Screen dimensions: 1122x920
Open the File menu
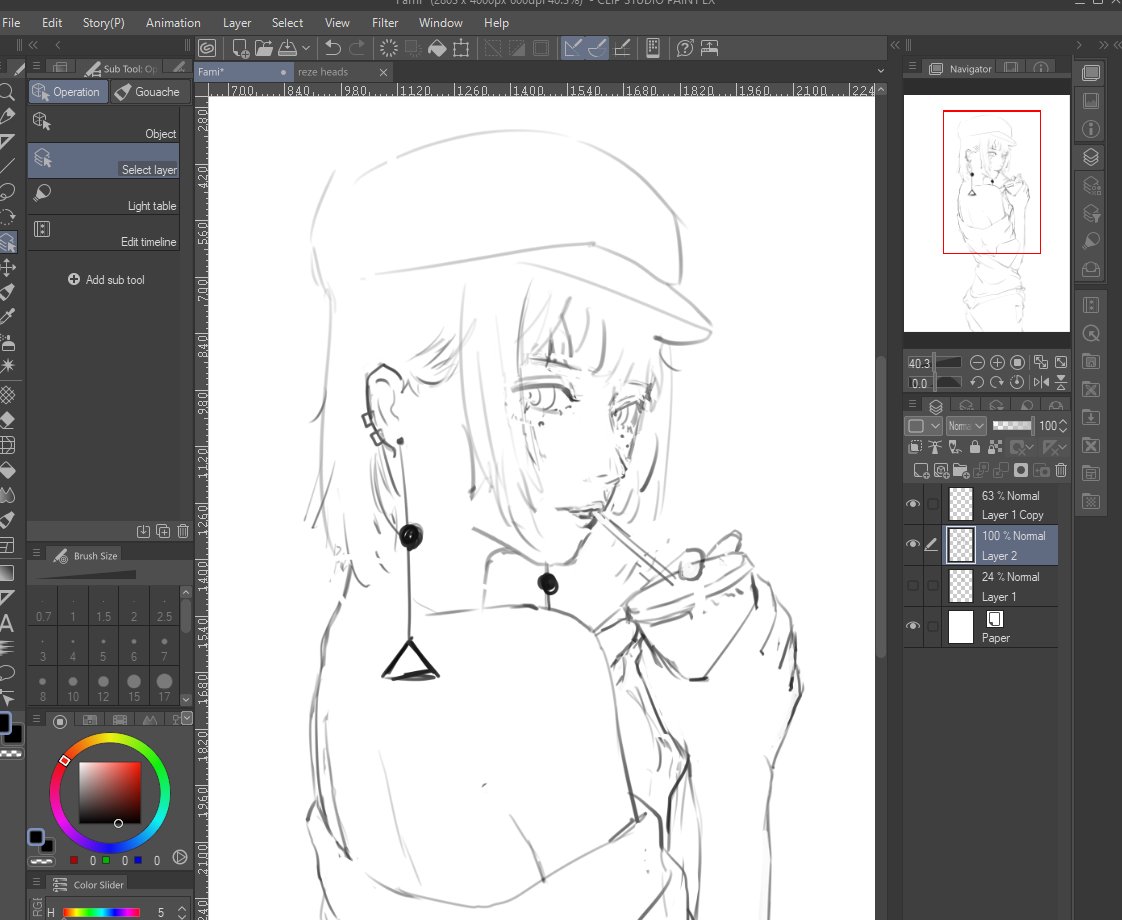pyautogui.click(x=11, y=23)
